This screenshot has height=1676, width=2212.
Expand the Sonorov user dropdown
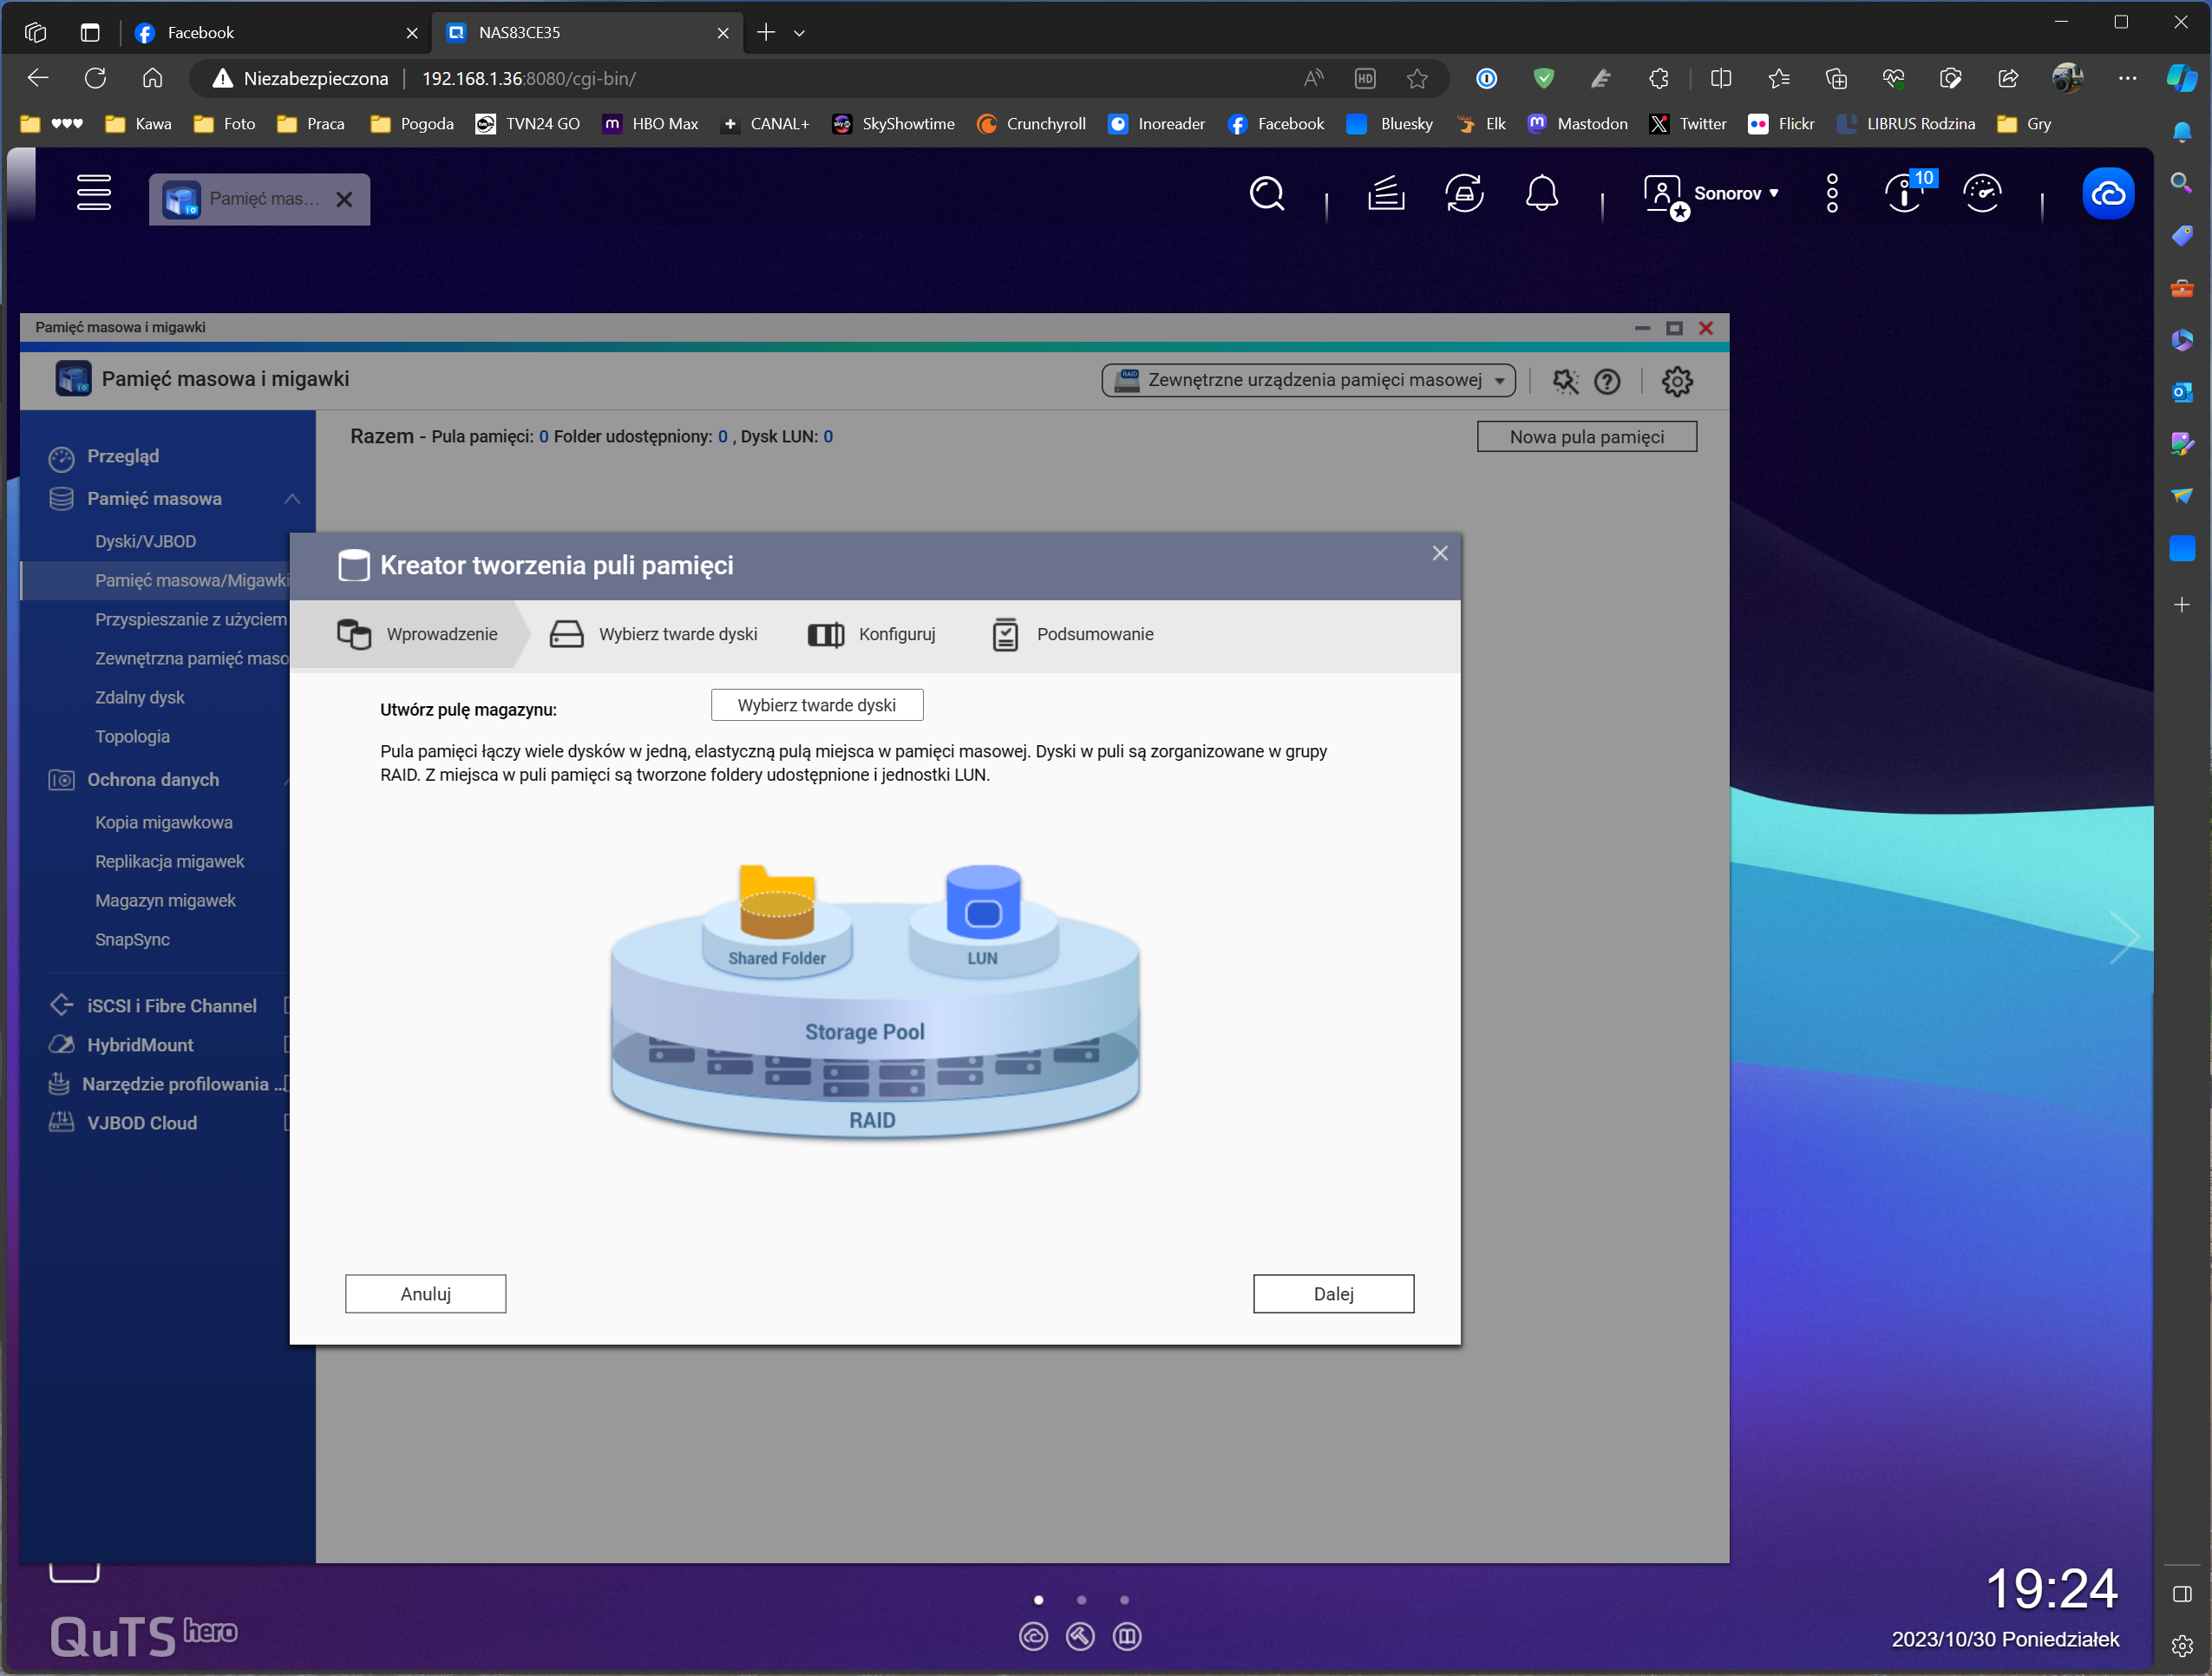1735,193
